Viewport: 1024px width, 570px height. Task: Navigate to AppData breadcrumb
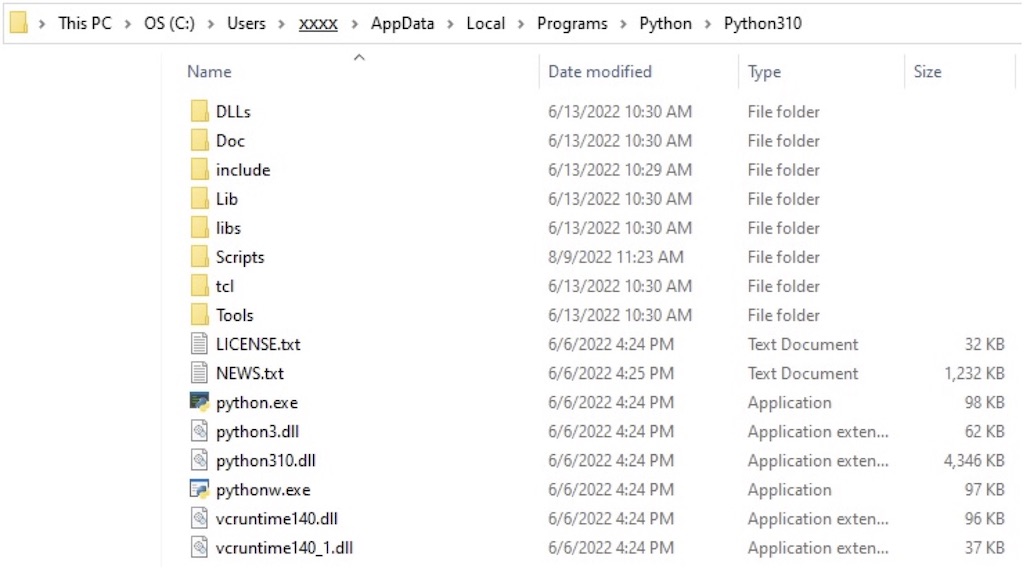point(402,24)
